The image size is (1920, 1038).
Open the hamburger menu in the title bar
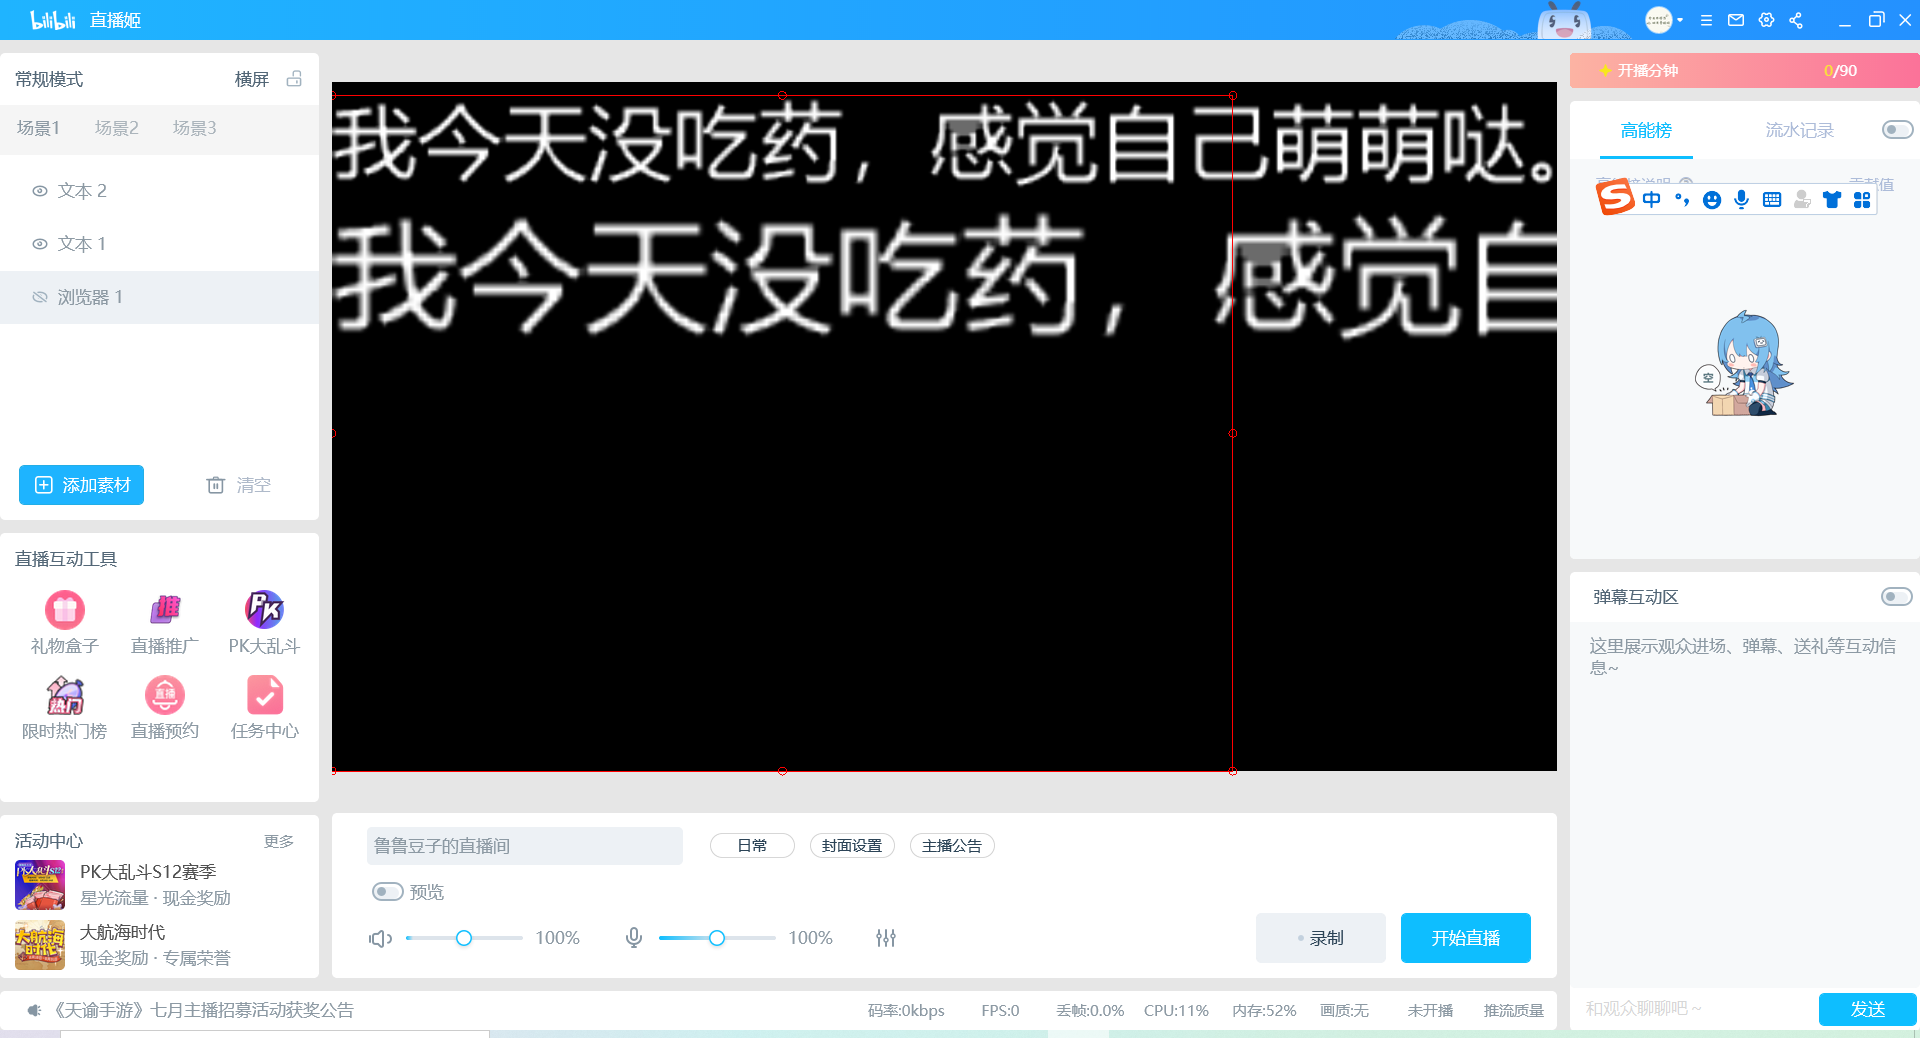[1707, 20]
